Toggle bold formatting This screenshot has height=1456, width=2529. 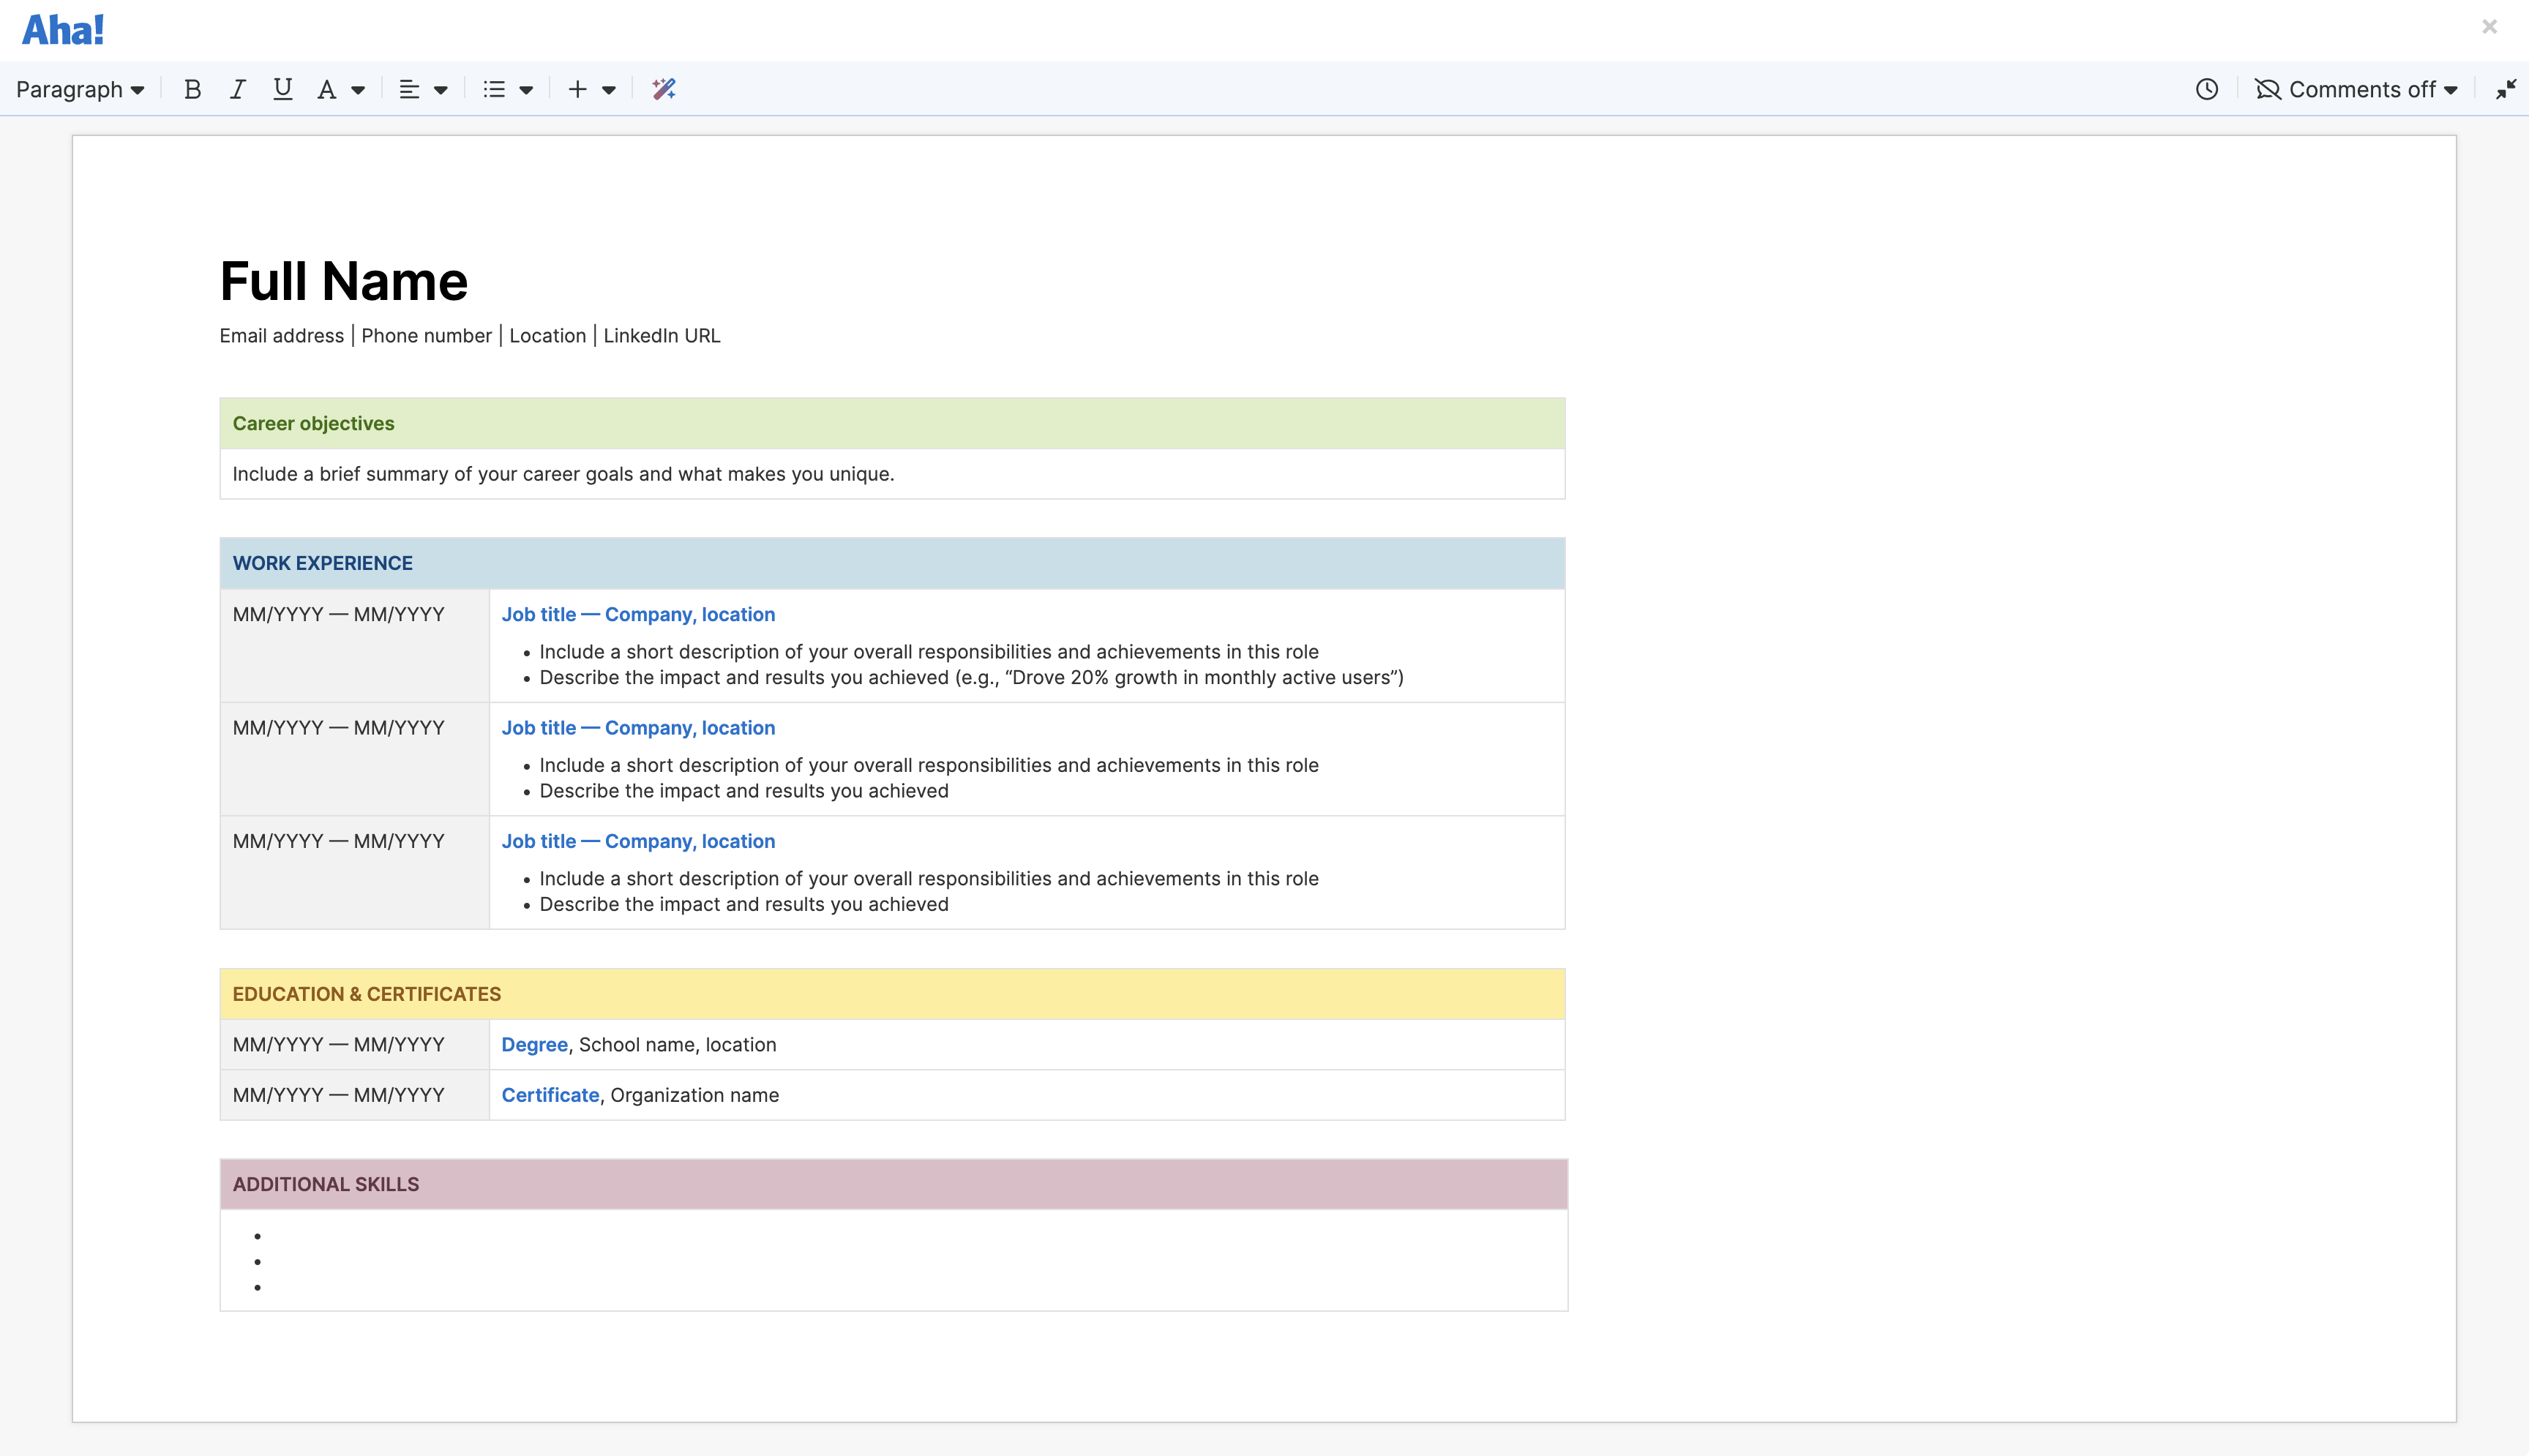point(193,90)
